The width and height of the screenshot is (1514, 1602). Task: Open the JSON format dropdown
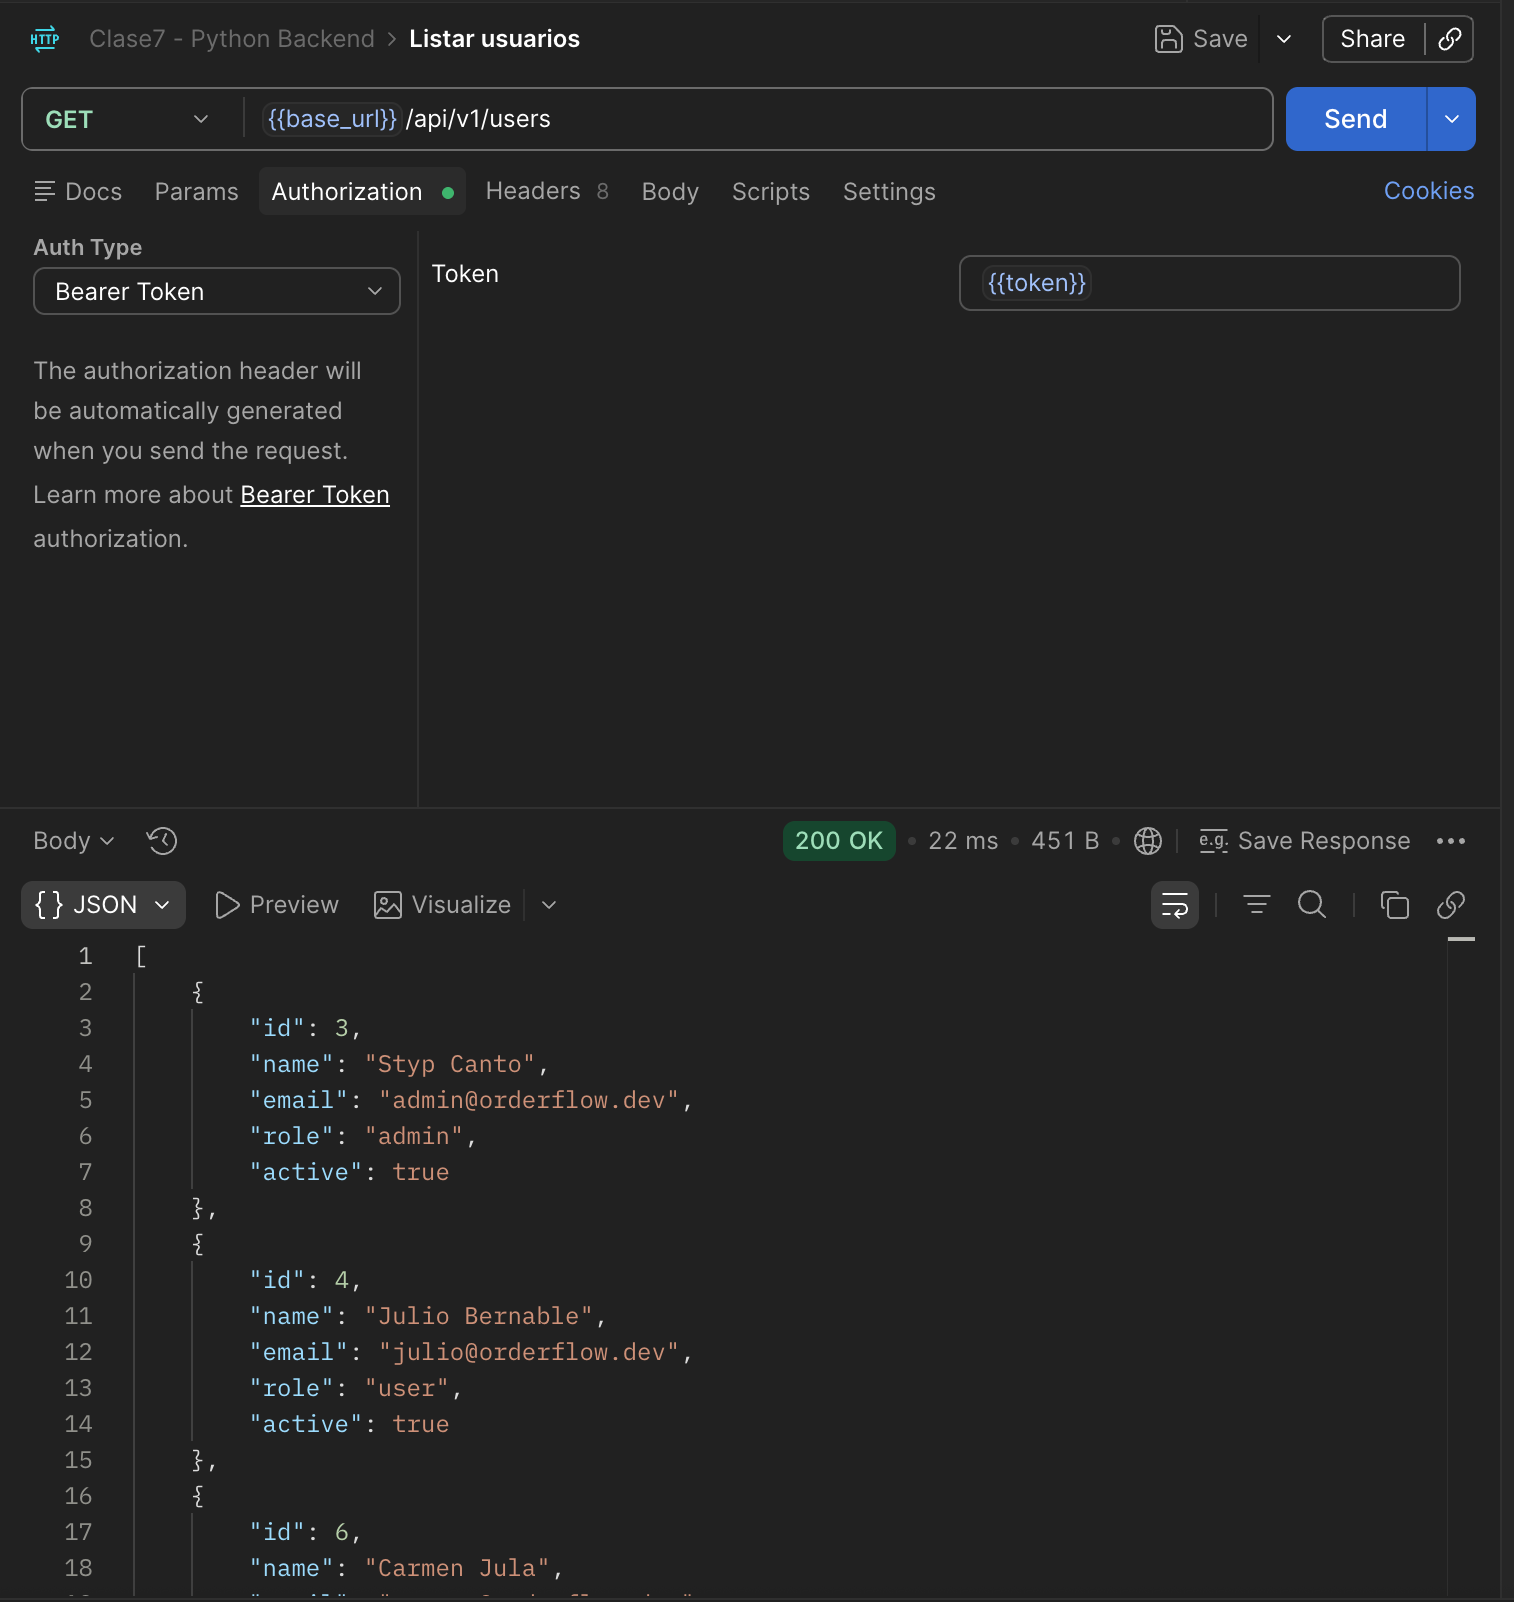click(x=103, y=905)
